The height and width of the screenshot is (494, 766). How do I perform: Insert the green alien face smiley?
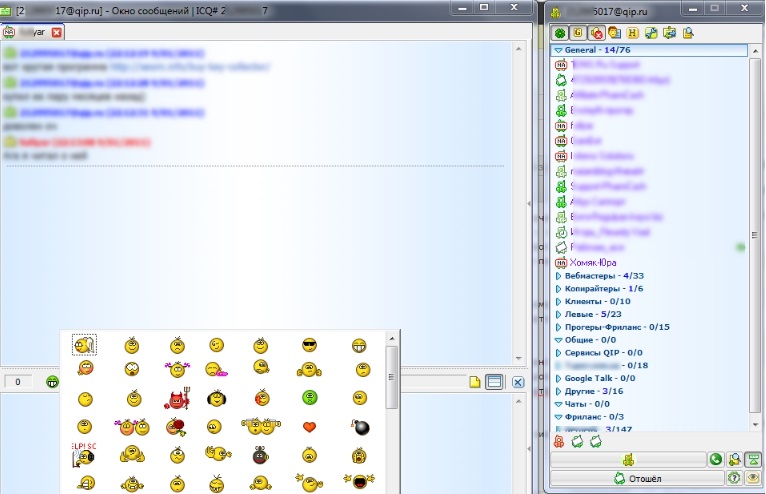pos(309,398)
